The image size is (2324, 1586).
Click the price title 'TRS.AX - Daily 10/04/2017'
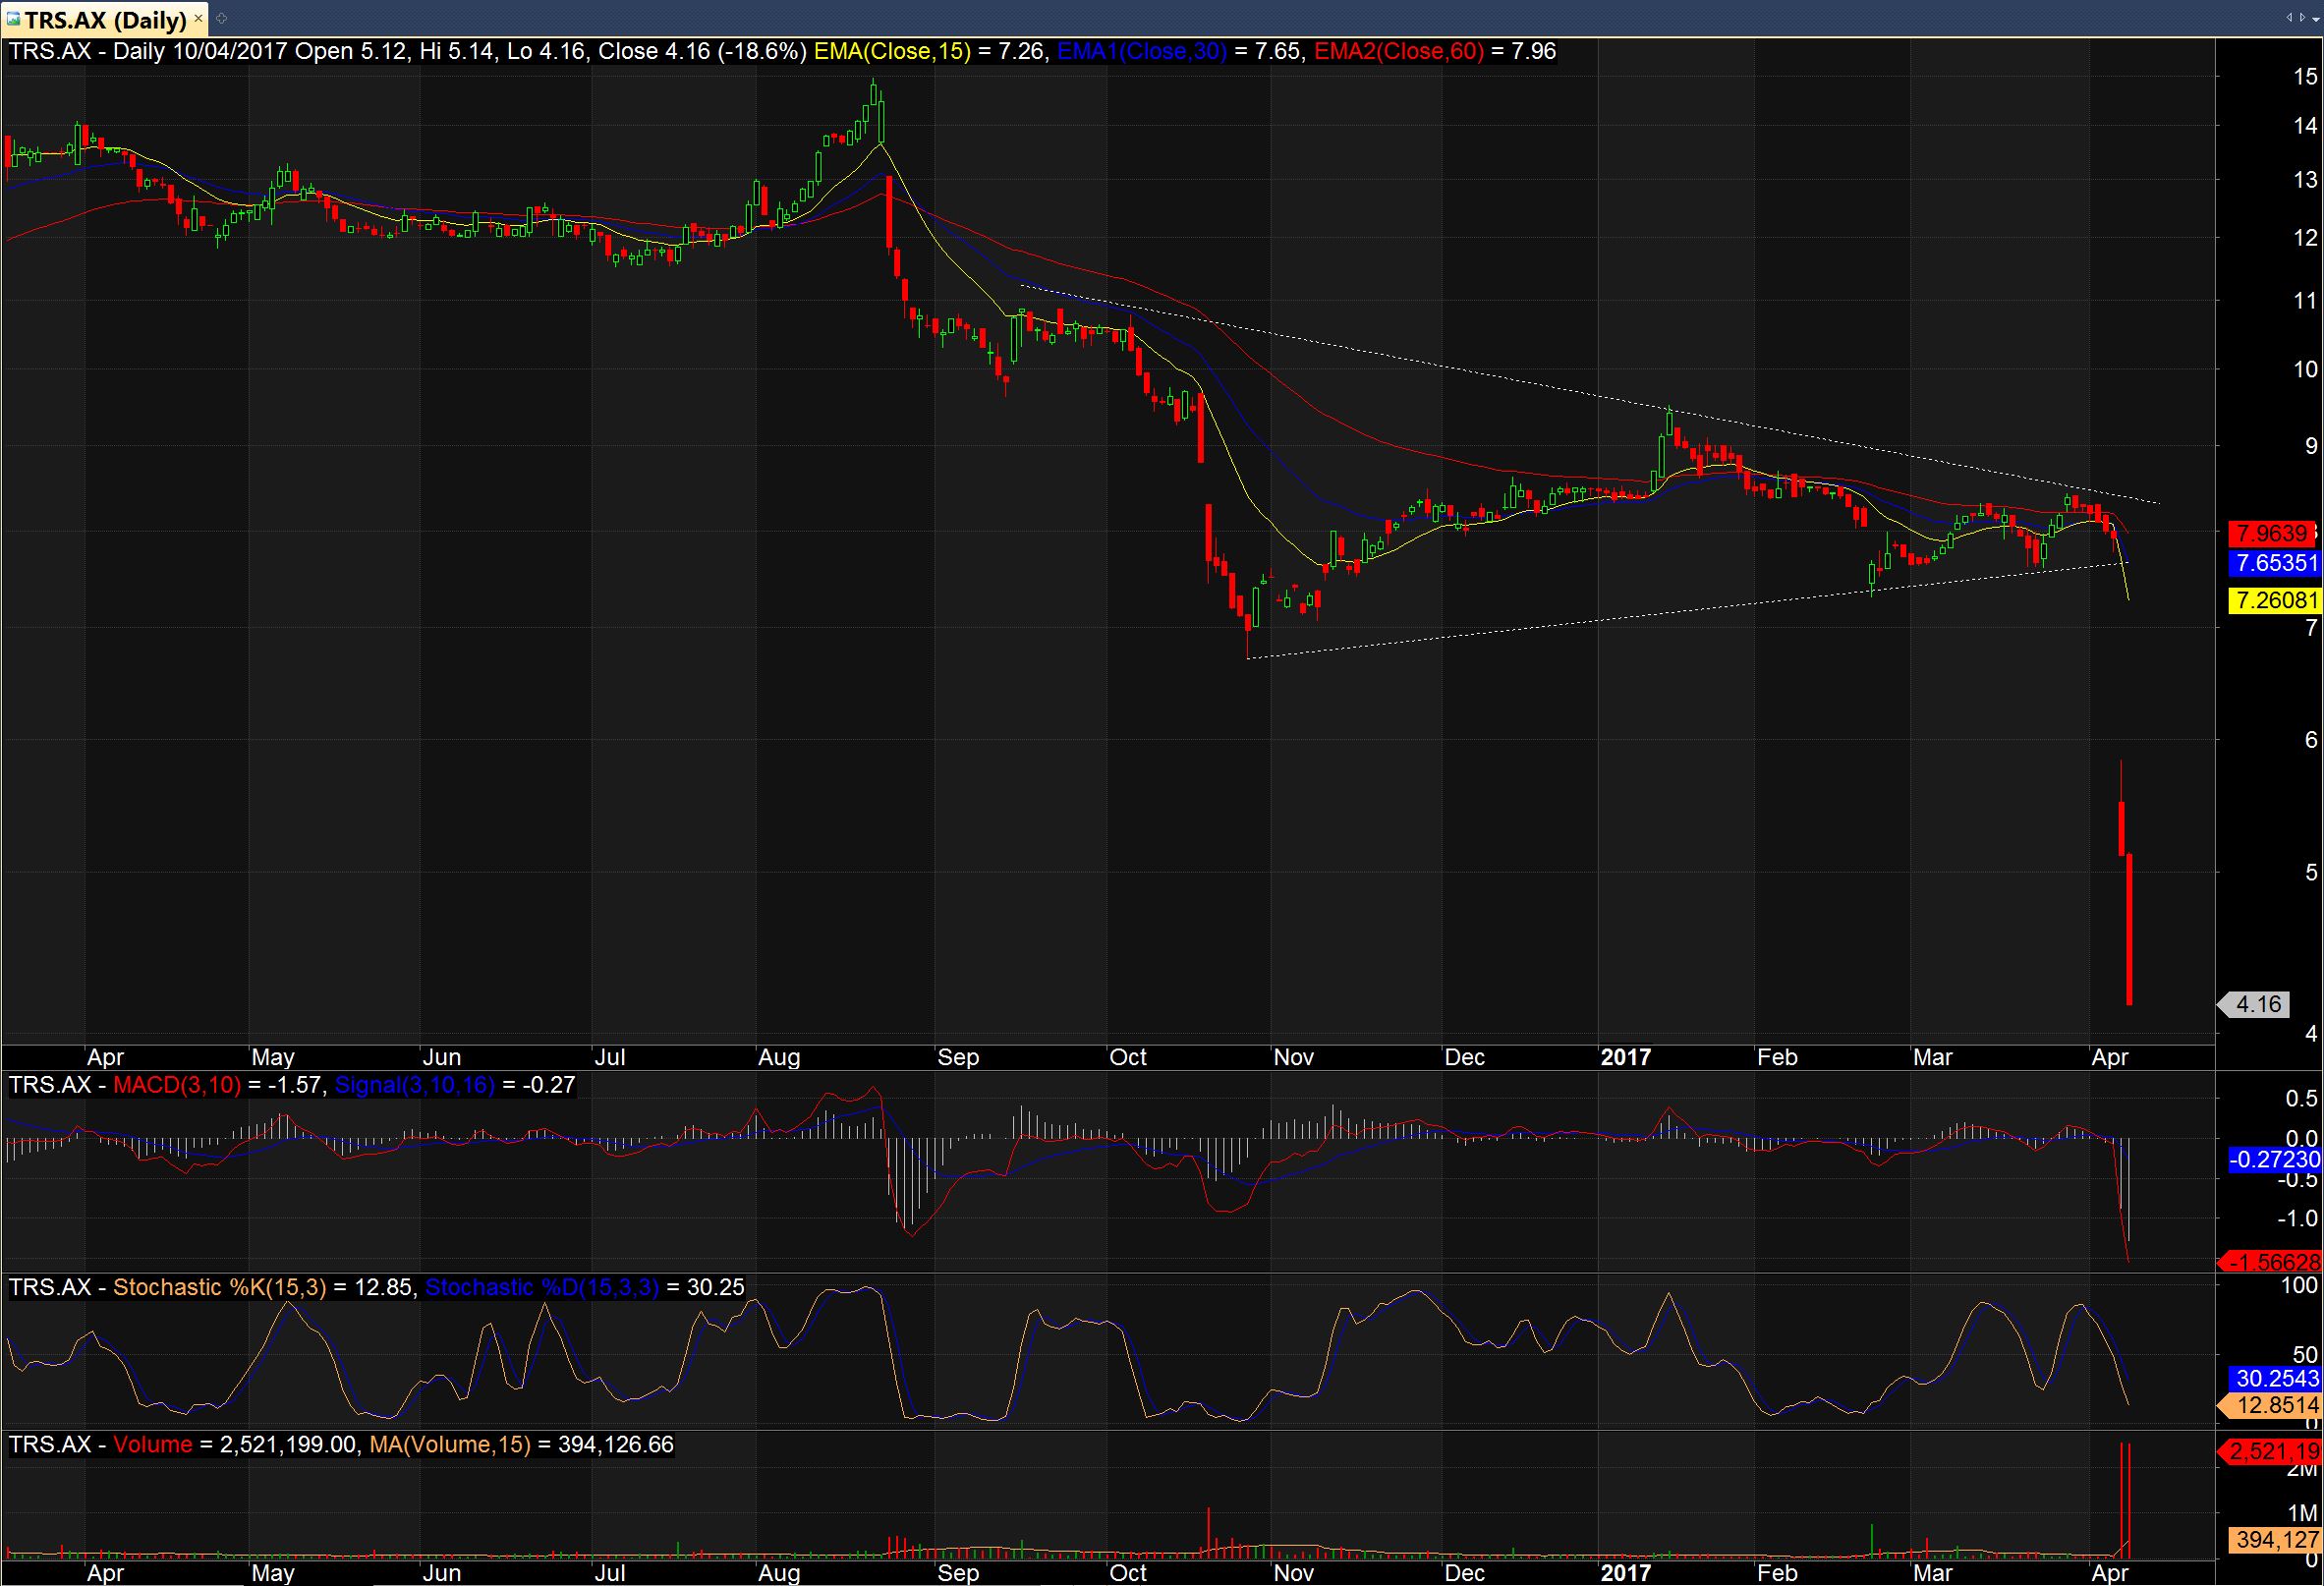(x=148, y=51)
